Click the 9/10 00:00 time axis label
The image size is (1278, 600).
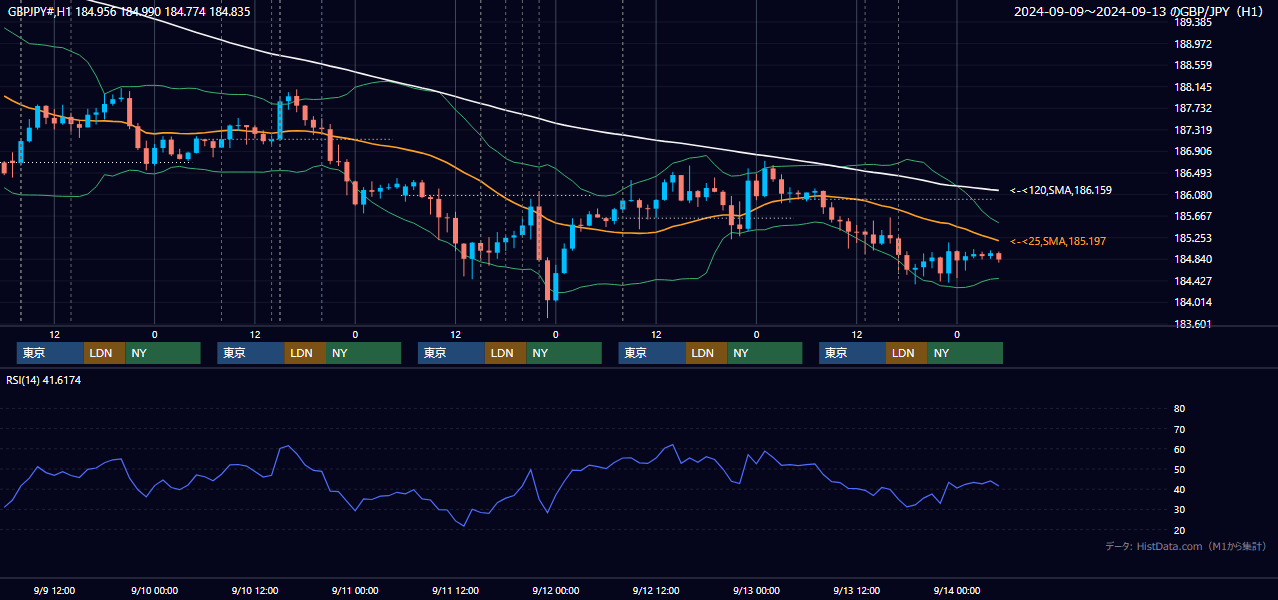pyautogui.click(x=154, y=590)
